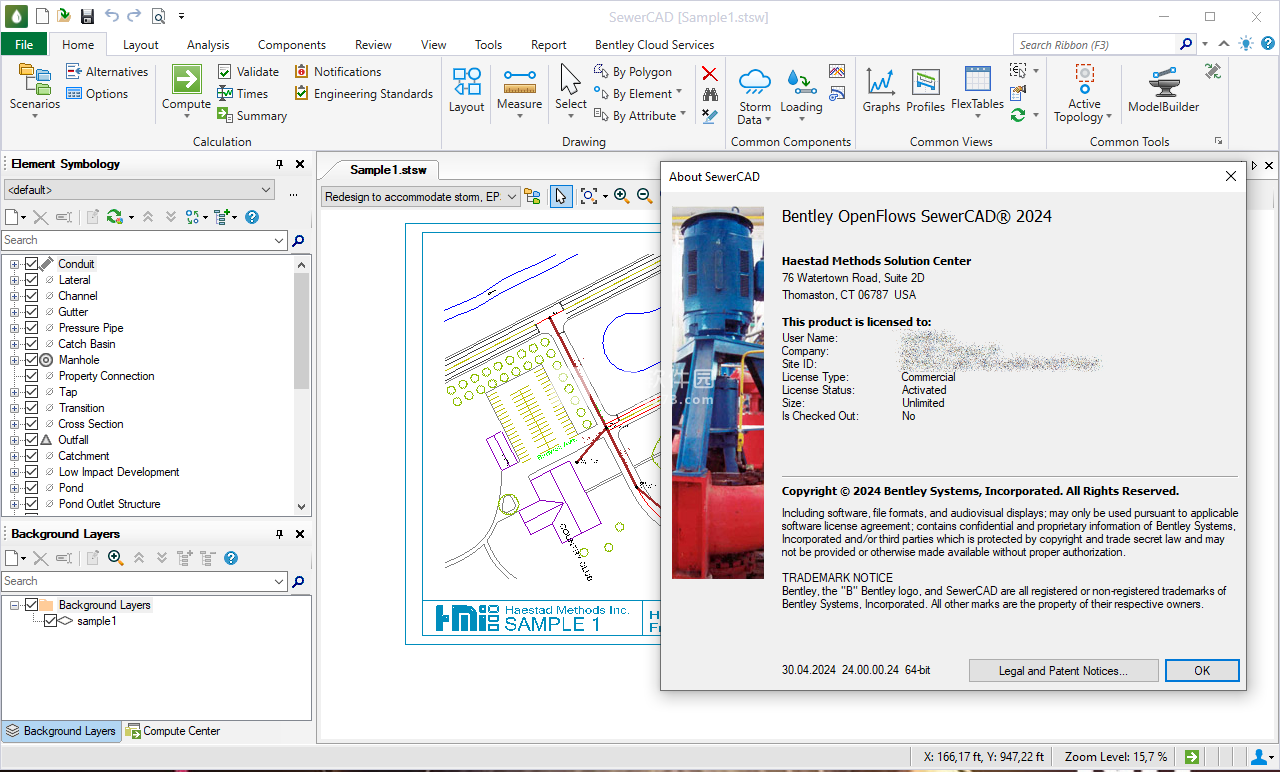Viewport: 1280px width, 772px height.
Task: Click the zoom in magnifier on drawing toolbar
Action: (x=621, y=196)
